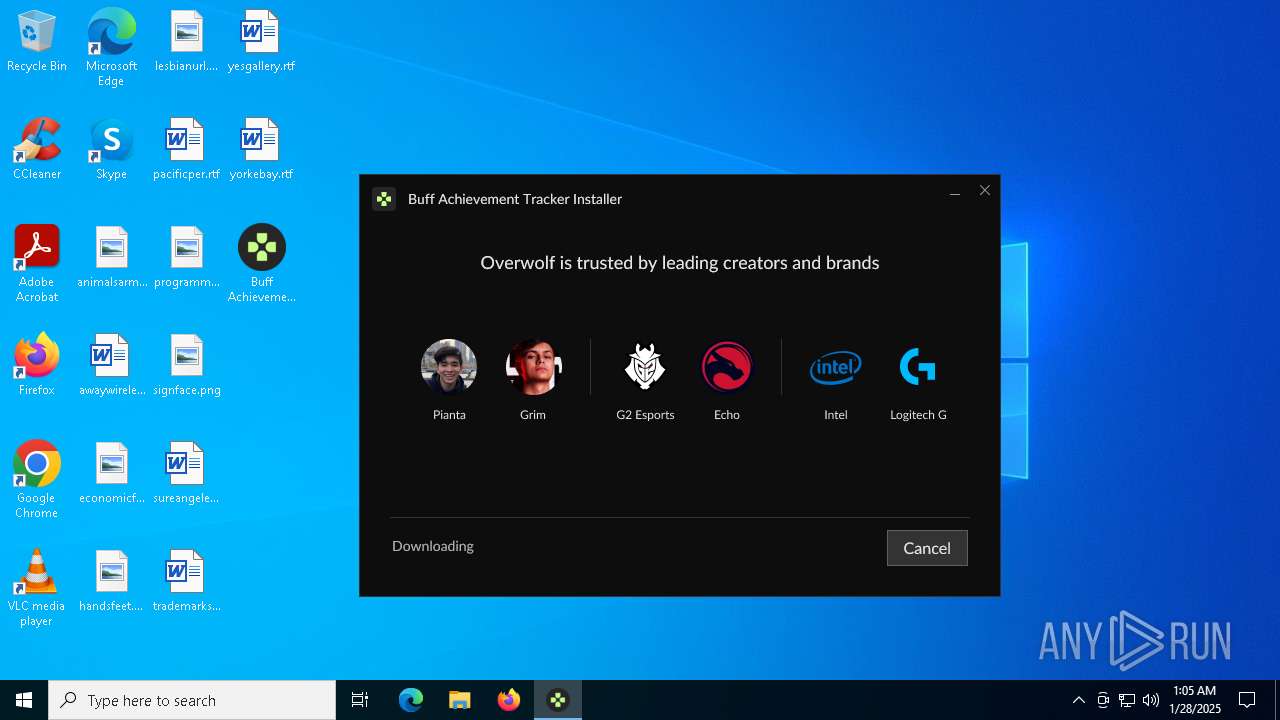
Task: Click the Buff Achievement desktop shortcut
Action: coord(261,264)
